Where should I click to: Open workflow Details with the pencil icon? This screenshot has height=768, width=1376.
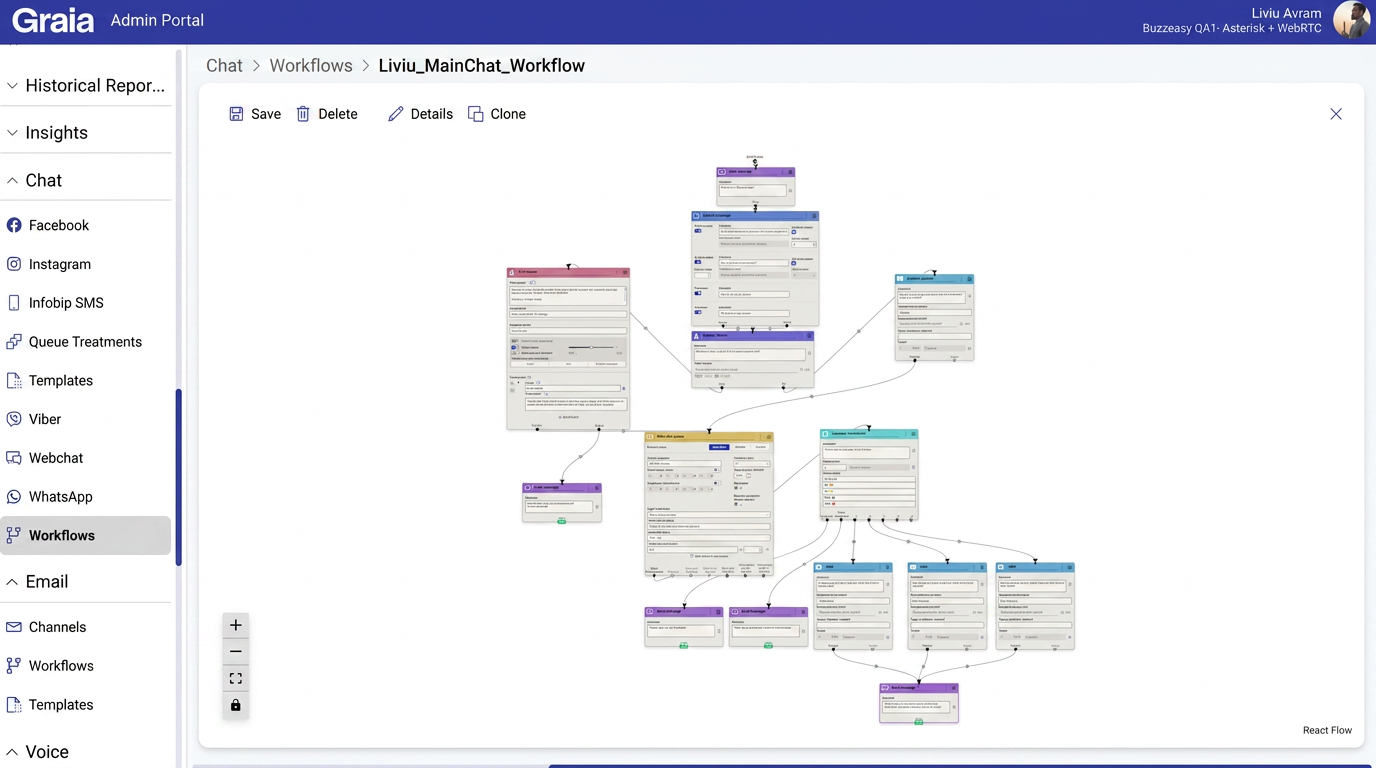pos(396,114)
